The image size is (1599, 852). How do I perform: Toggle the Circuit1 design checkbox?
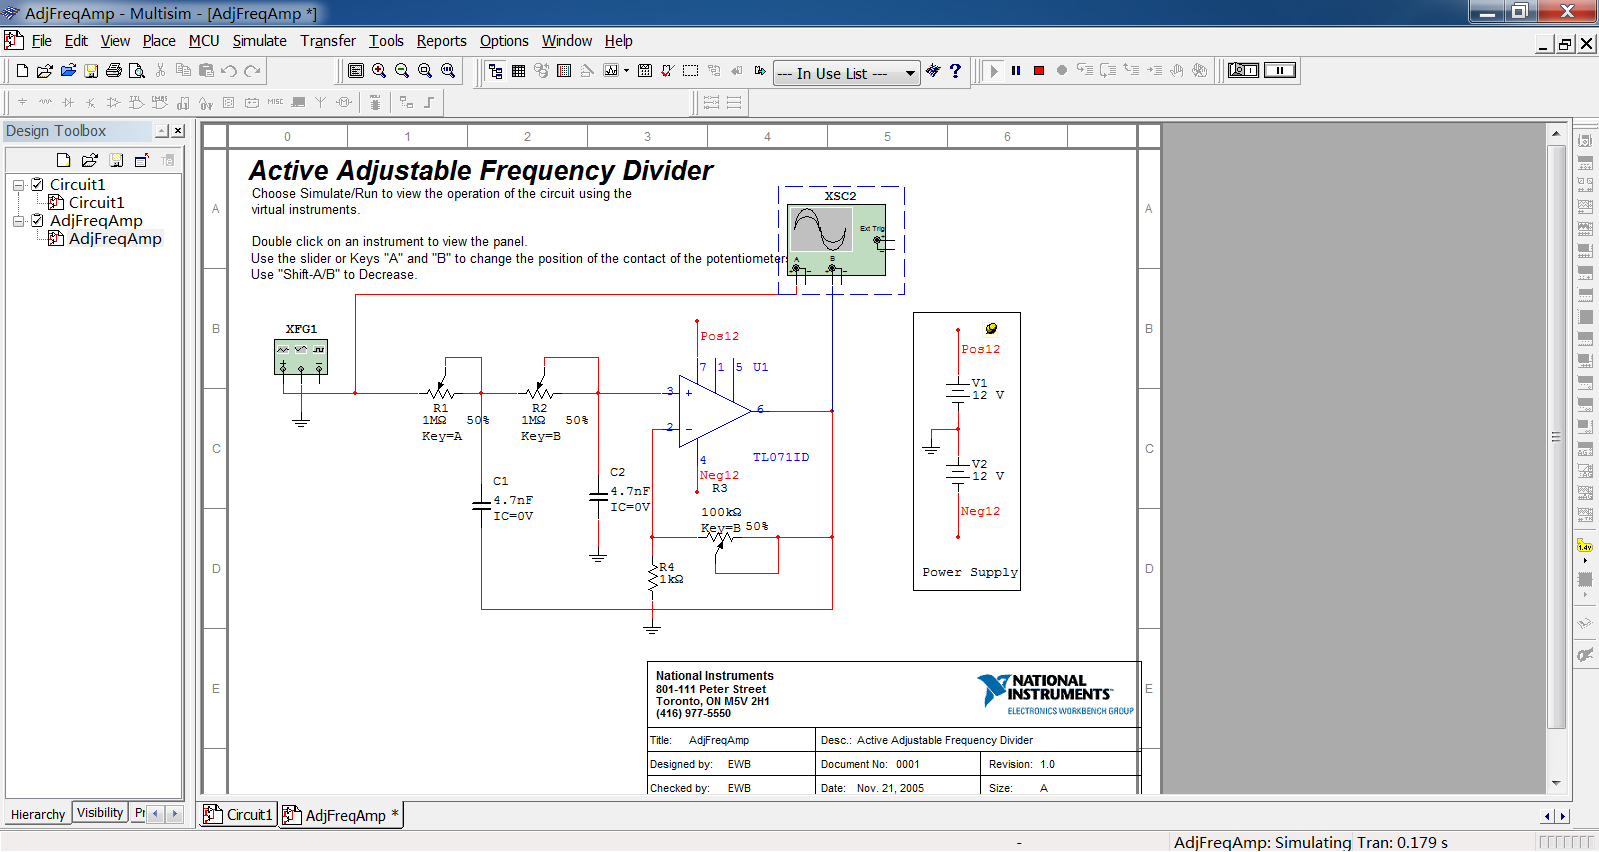37,185
